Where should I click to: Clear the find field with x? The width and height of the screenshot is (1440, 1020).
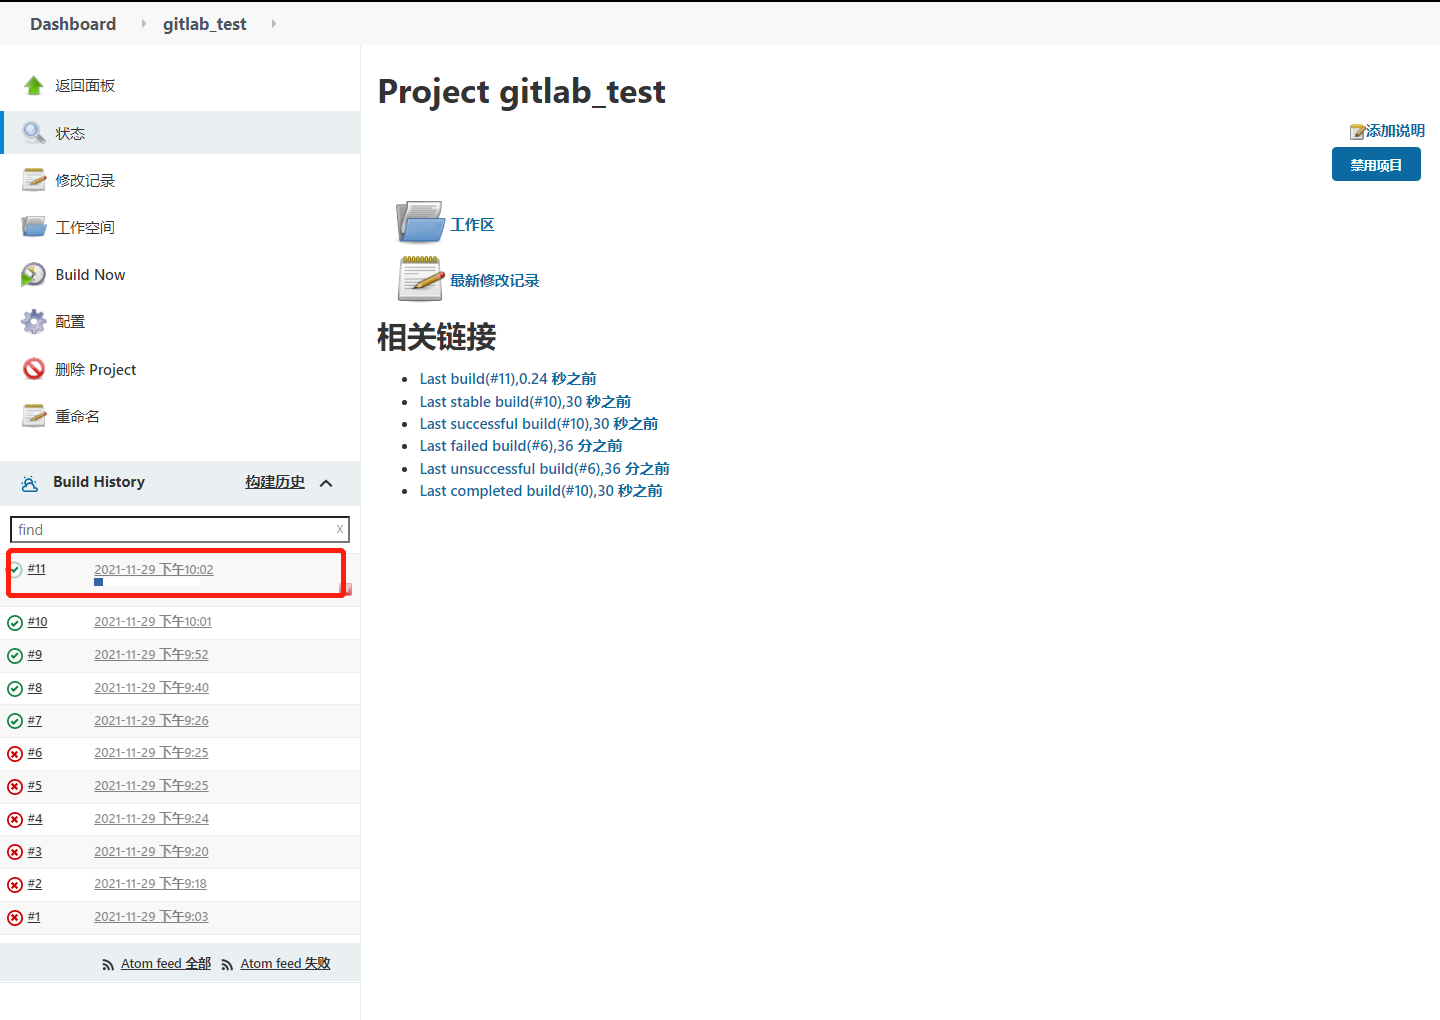coord(340,529)
